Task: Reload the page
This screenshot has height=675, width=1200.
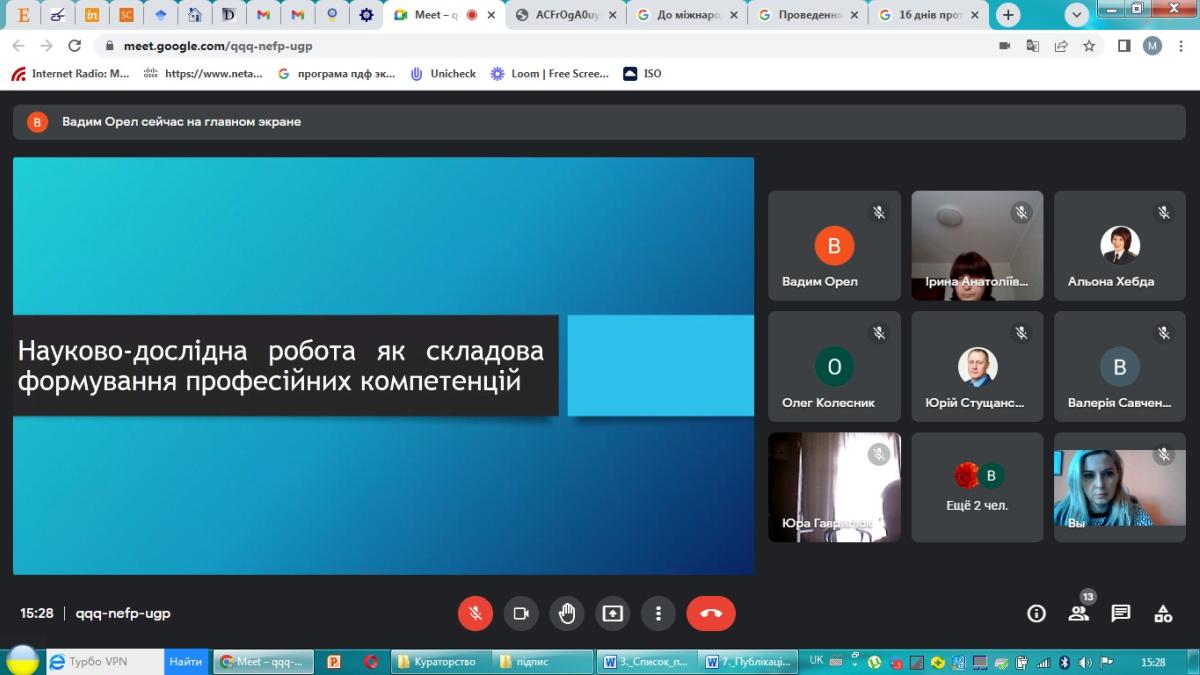Action: coord(74,46)
